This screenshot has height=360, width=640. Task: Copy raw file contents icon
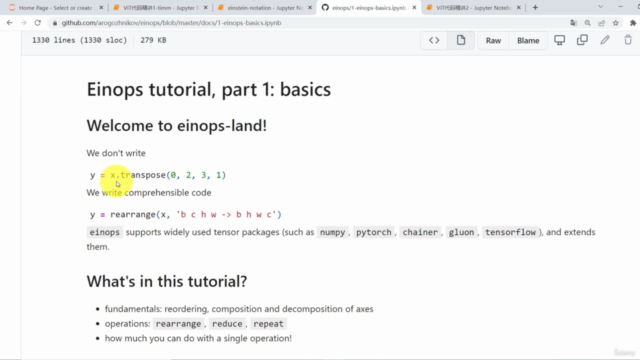tap(582, 40)
